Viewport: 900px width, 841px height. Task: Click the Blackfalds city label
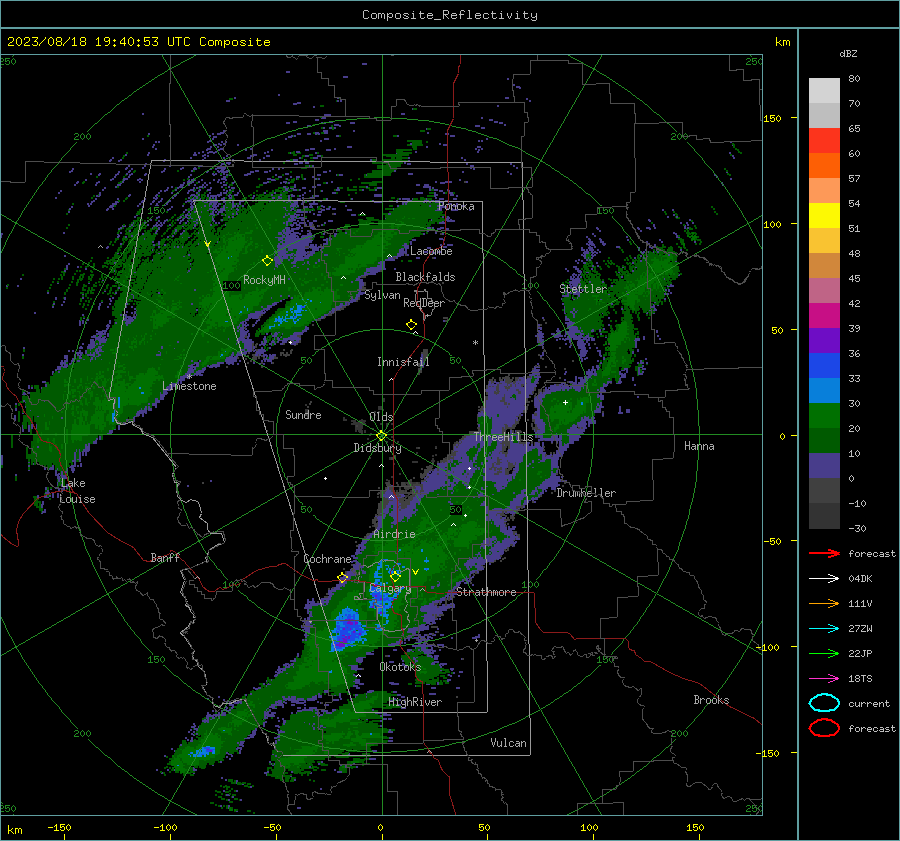click(425, 277)
